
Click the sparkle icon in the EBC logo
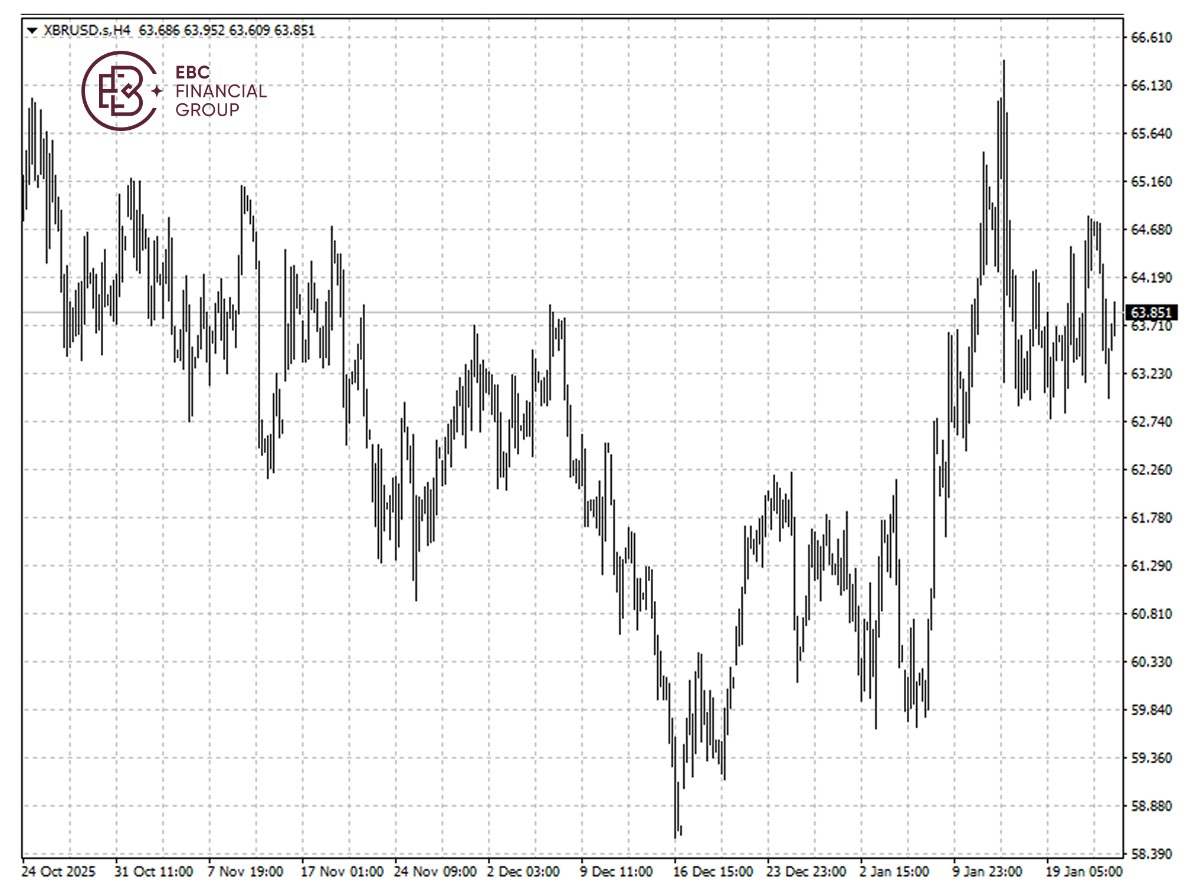pyautogui.click(x=157, y=89)
